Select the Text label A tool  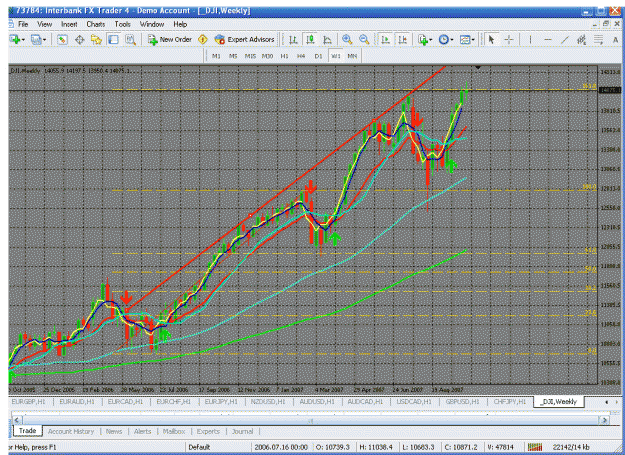click(615, 39)
